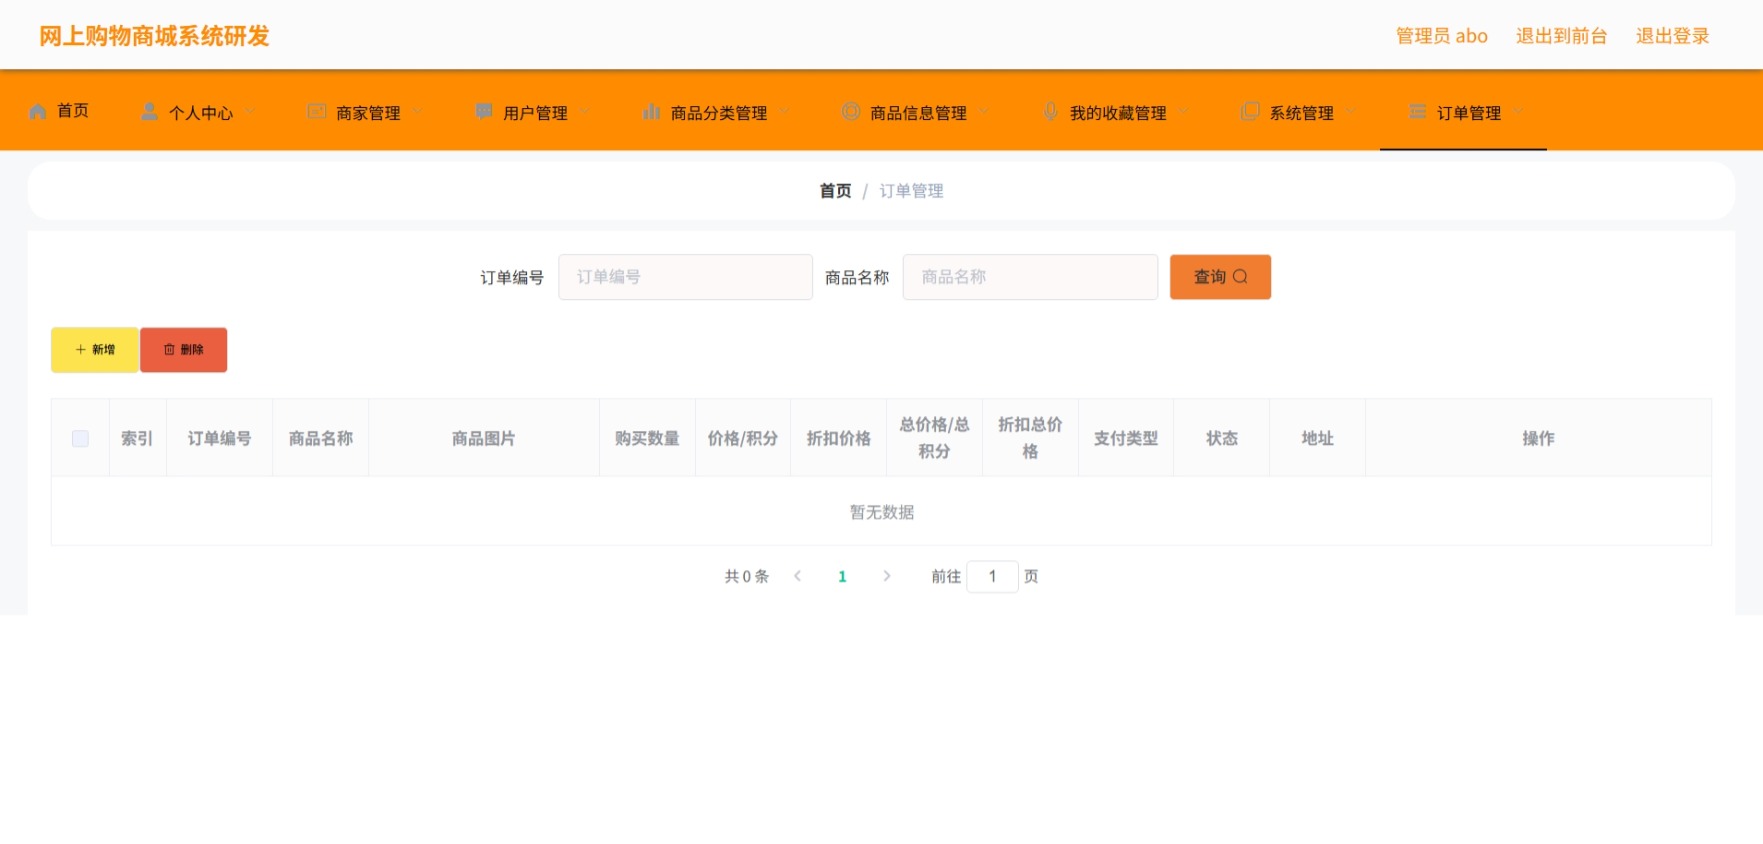Click the circular icon beside 商品信息管理
The height and width of the screenshot is (844, 1763).
click(851, 111)
